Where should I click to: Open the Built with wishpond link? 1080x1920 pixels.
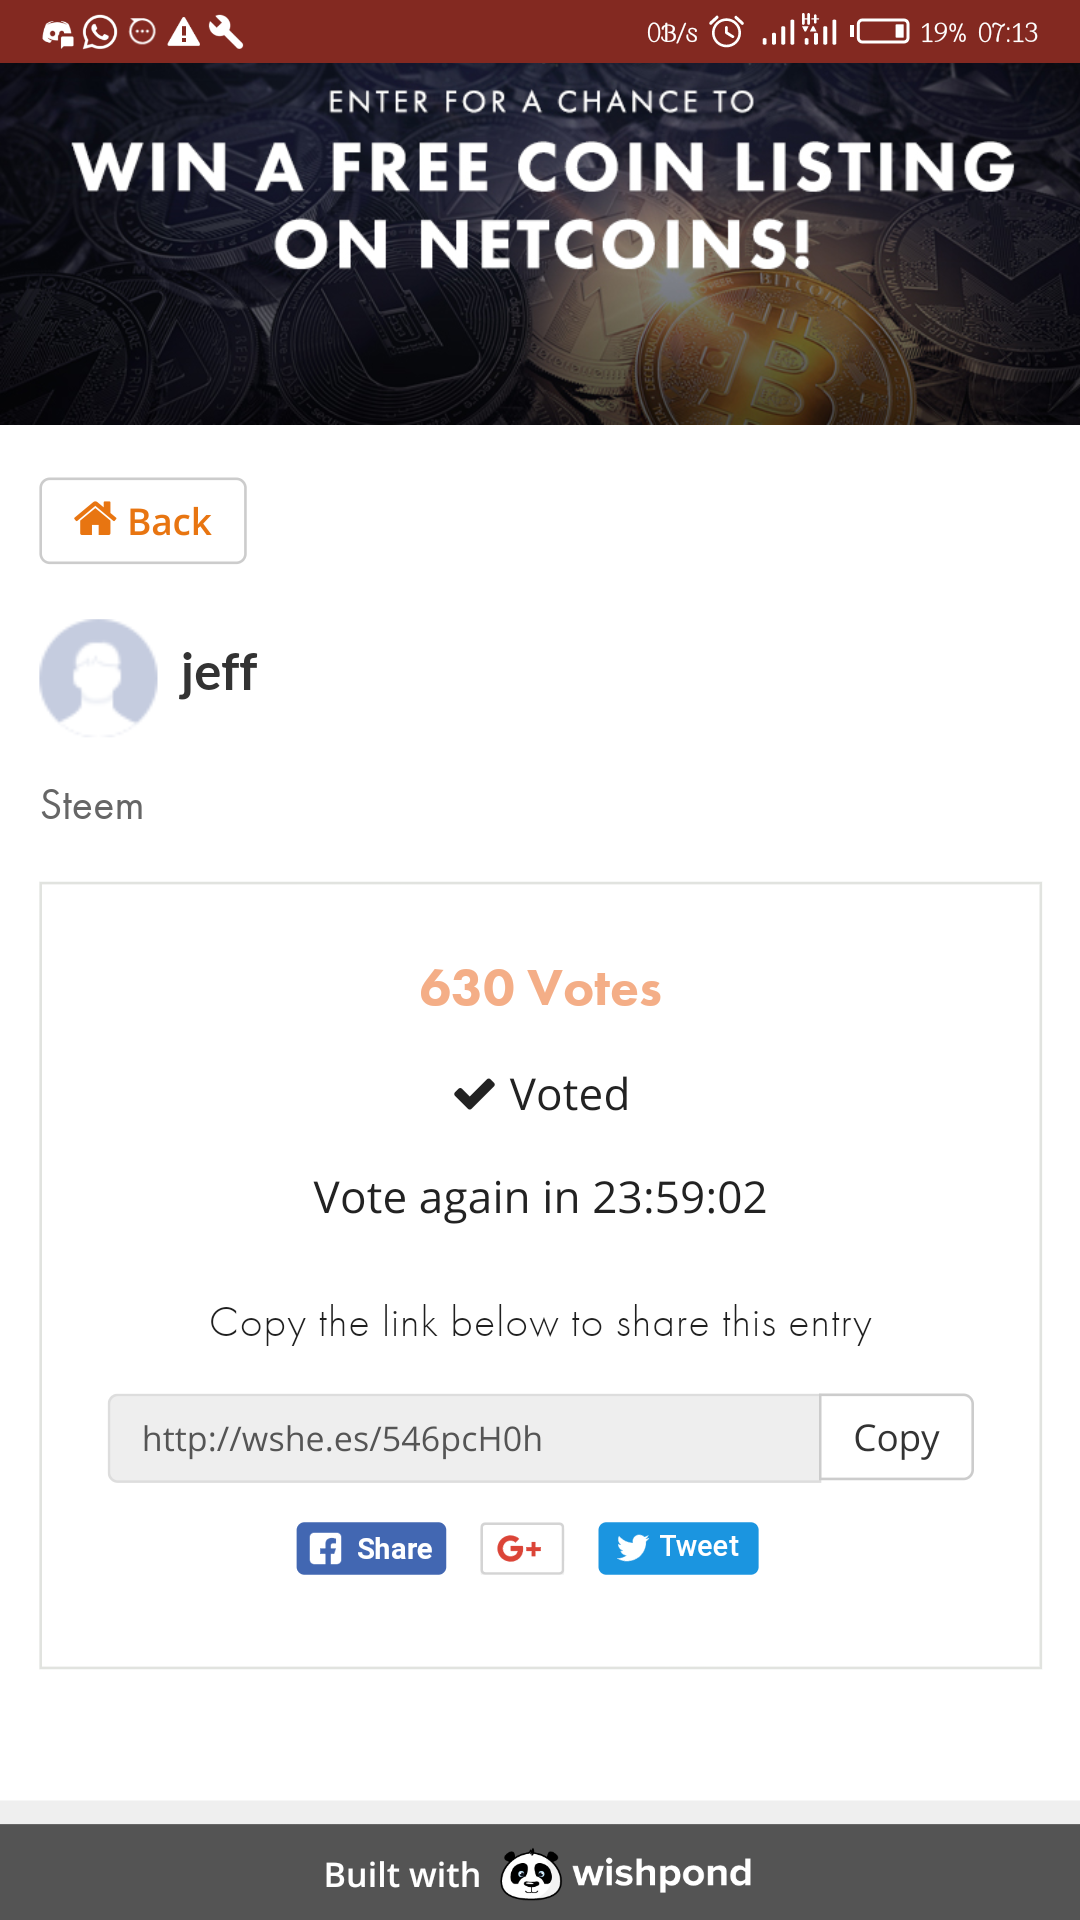(540, 1874)
